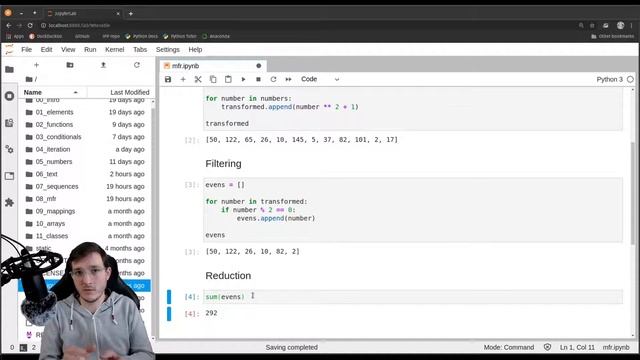This screenshot has height=360, width=640.
Task: Create a new folder in file browser
Action: [70, 65]
